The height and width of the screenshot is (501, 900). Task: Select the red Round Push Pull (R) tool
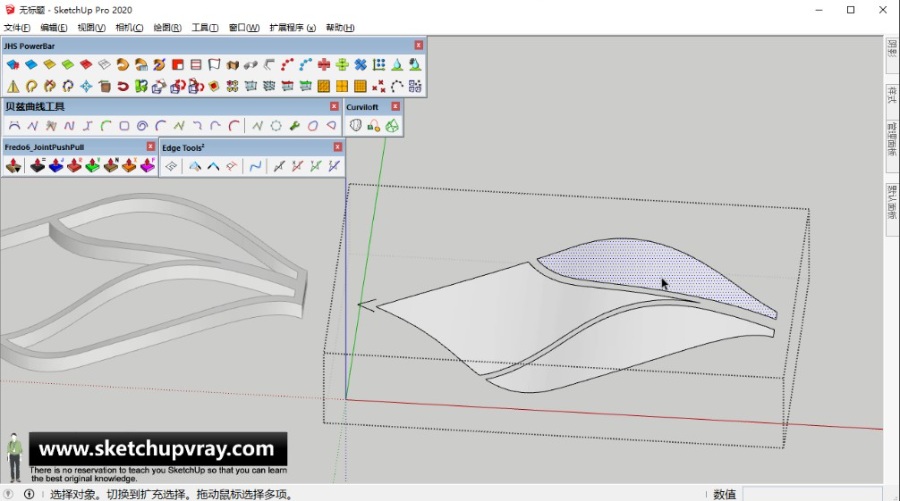74,166
